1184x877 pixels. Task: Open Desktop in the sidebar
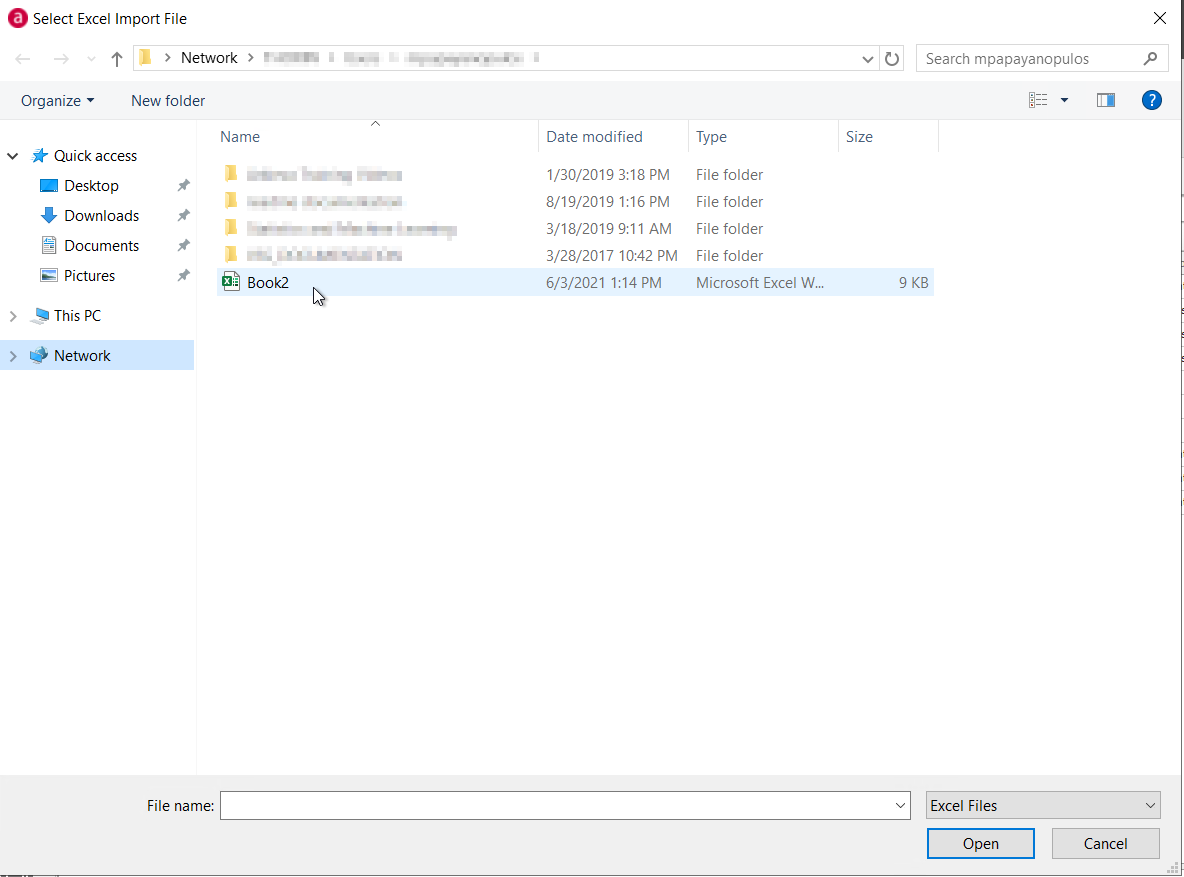coord(91,186)
